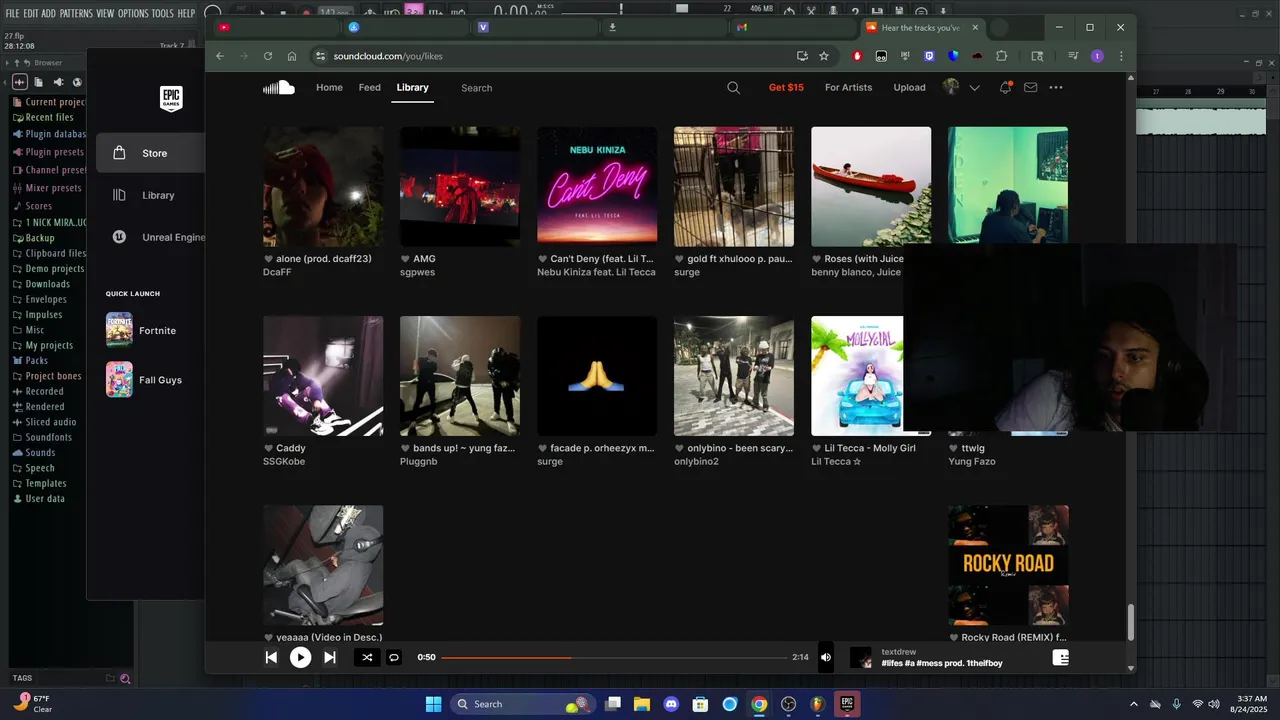Click the Chrome downloads icon in tab strip

click(x=612, y=27)
